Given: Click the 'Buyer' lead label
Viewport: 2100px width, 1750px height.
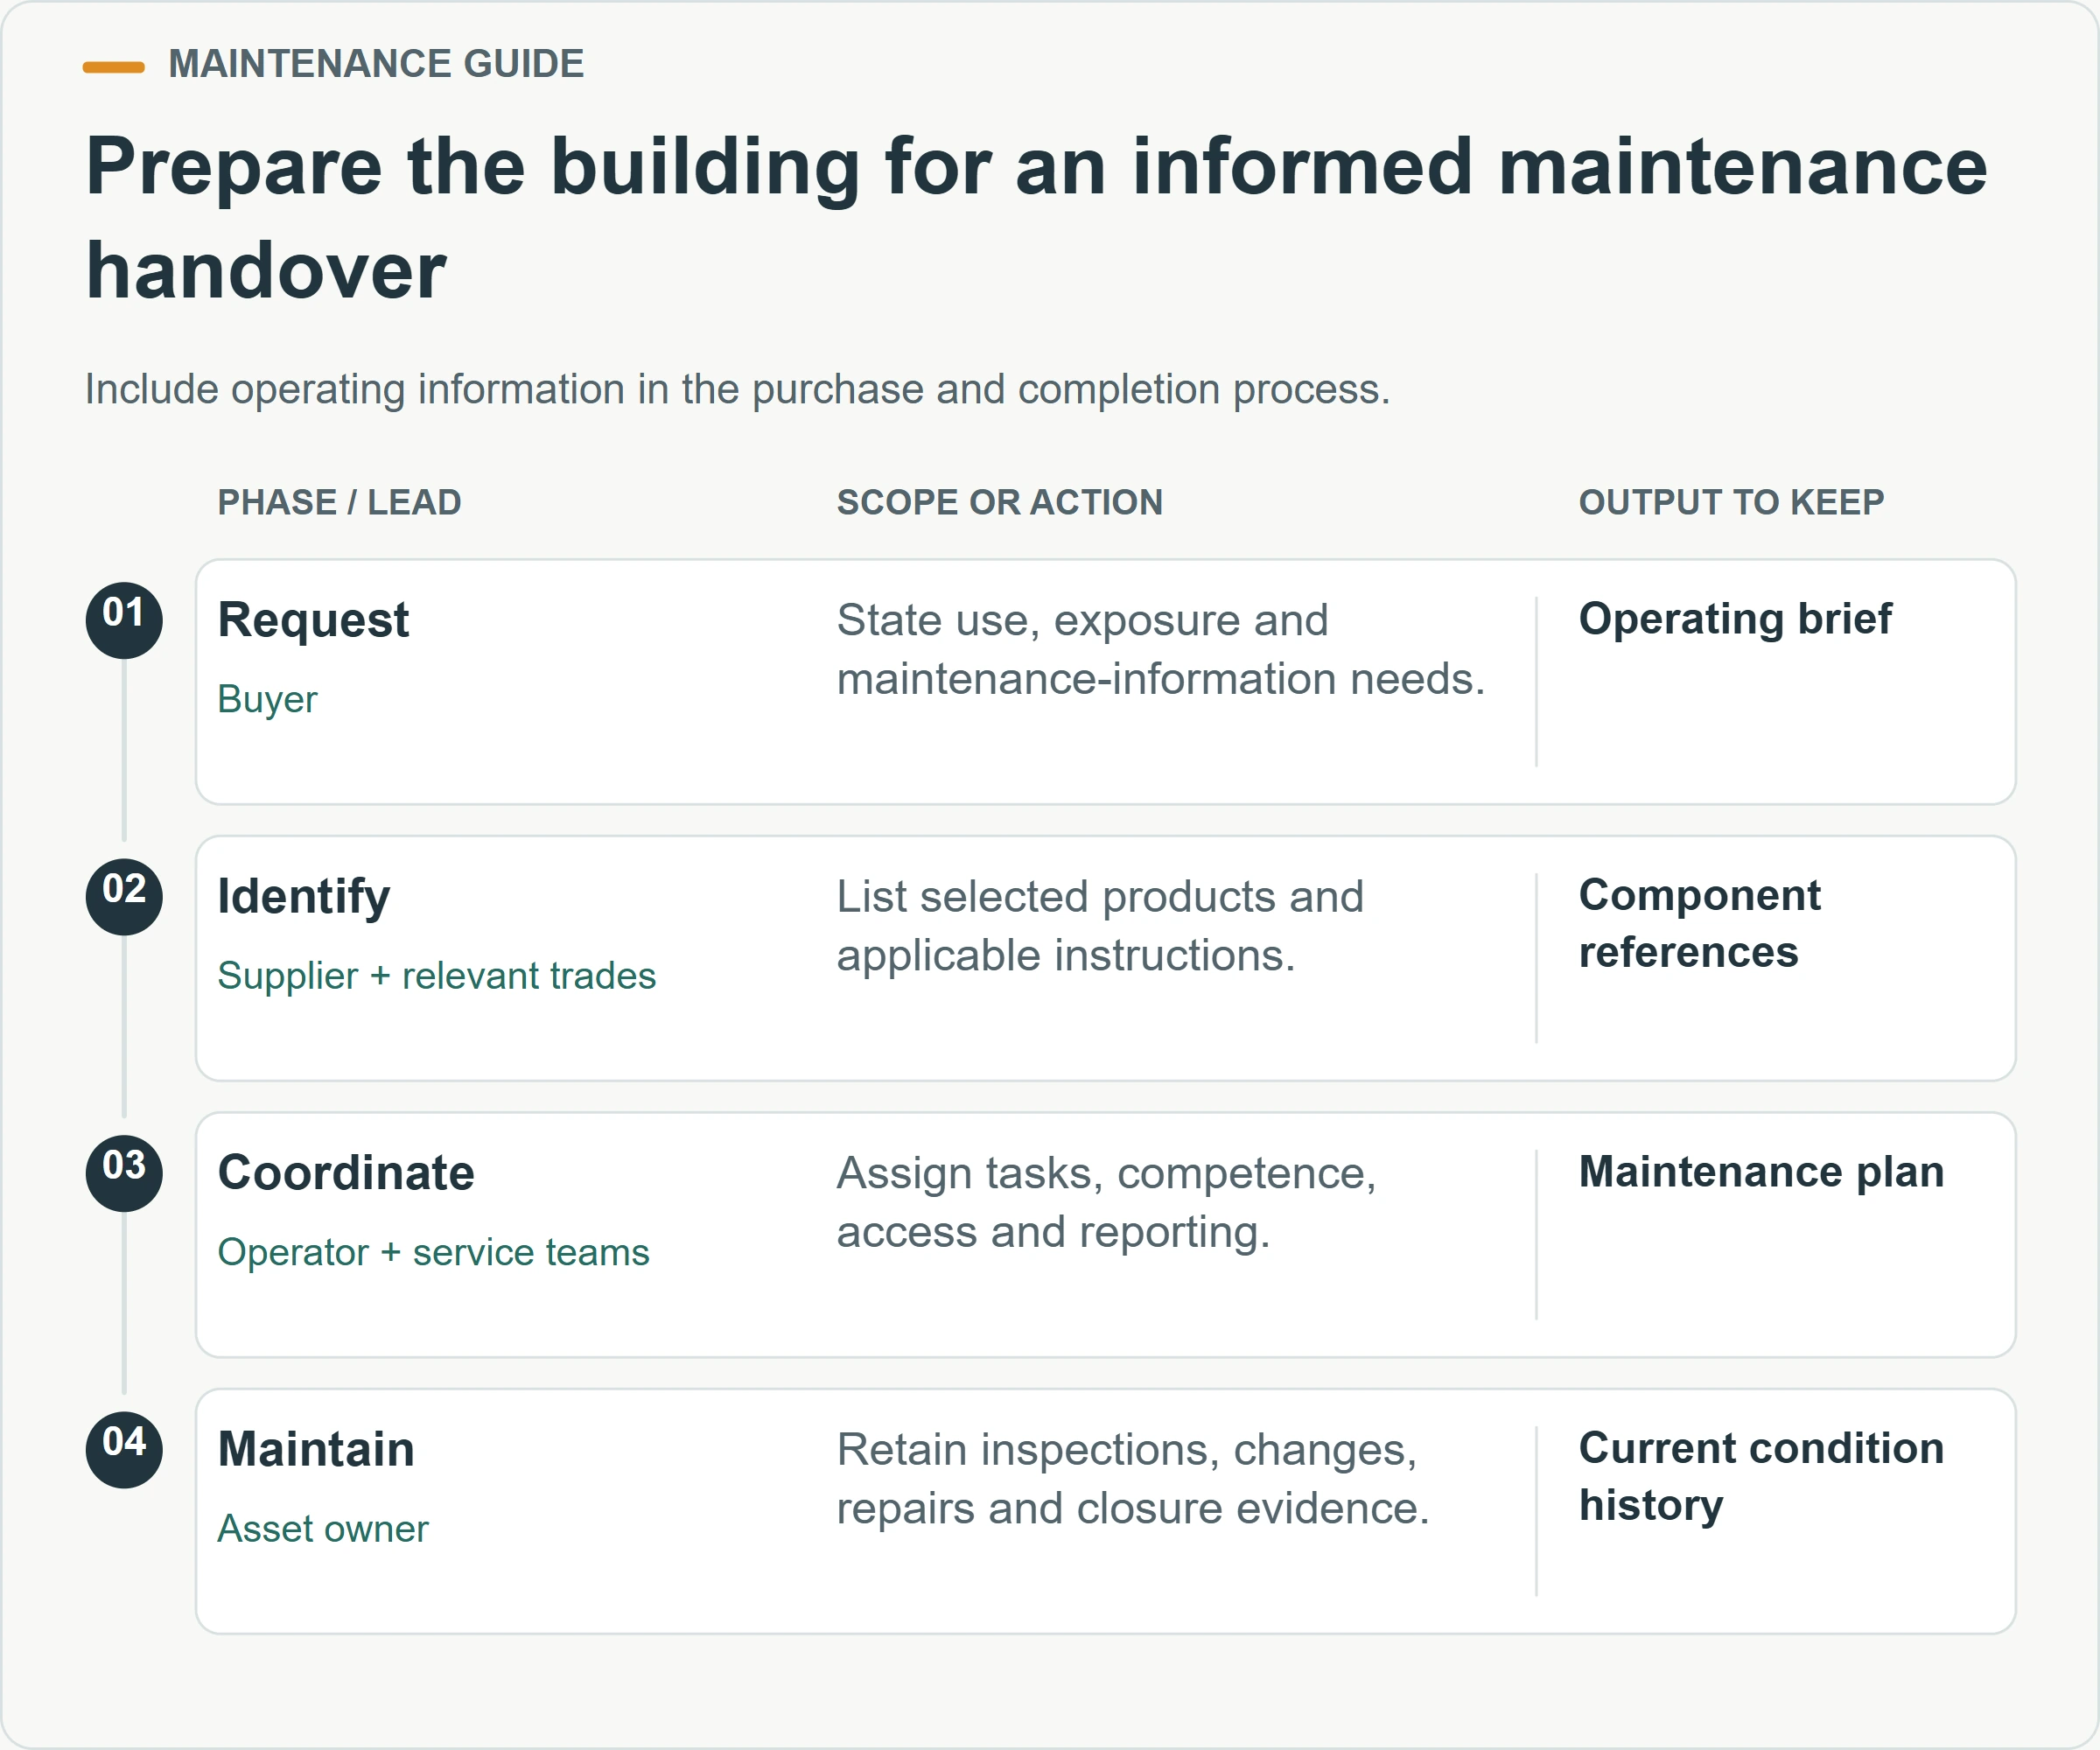Looking at the screenshot, I should 267,699.
